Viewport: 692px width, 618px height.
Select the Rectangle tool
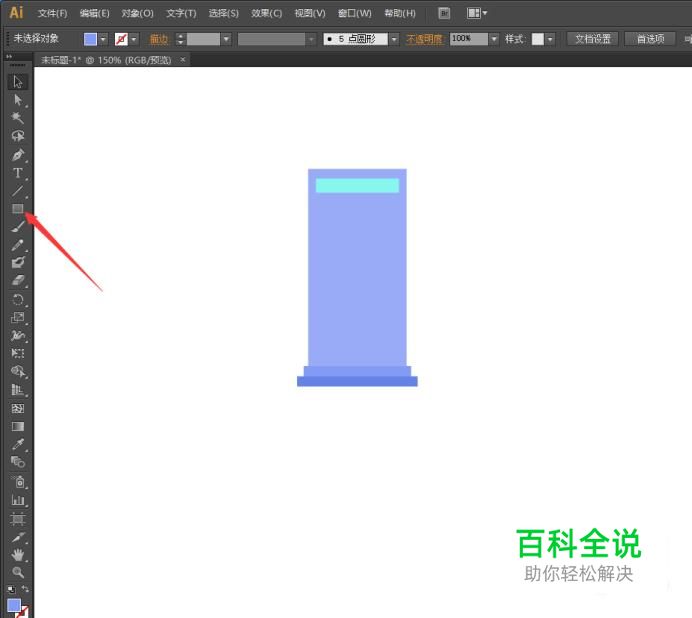[x=18, y=209]
